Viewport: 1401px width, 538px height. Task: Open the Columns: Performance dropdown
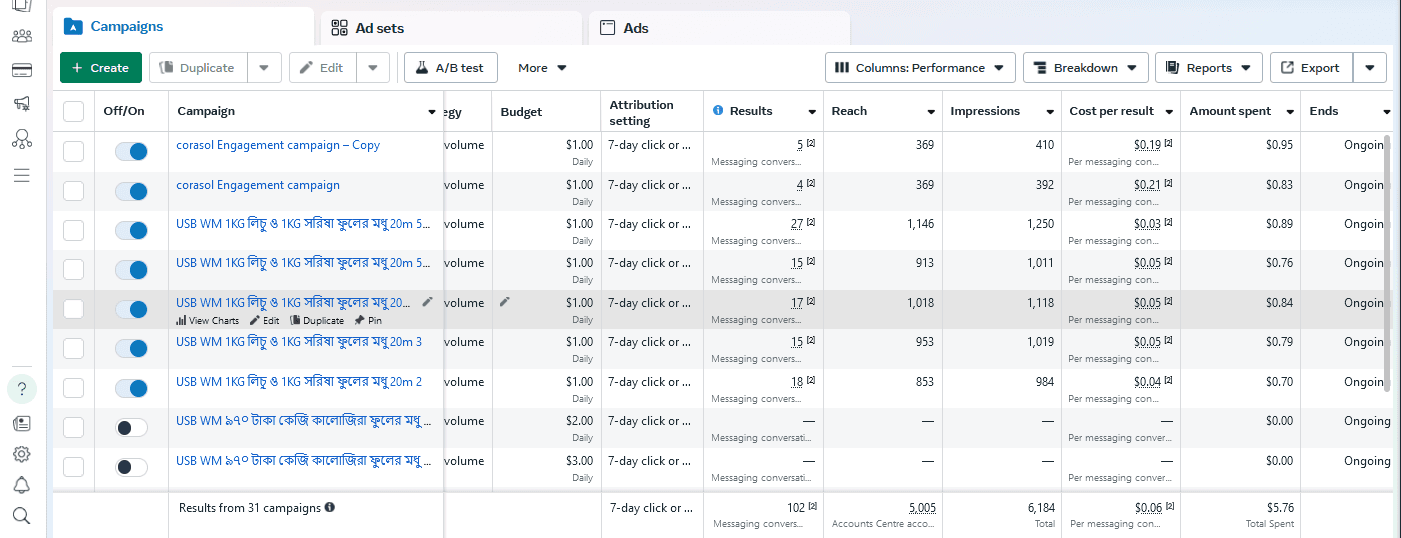920,68
